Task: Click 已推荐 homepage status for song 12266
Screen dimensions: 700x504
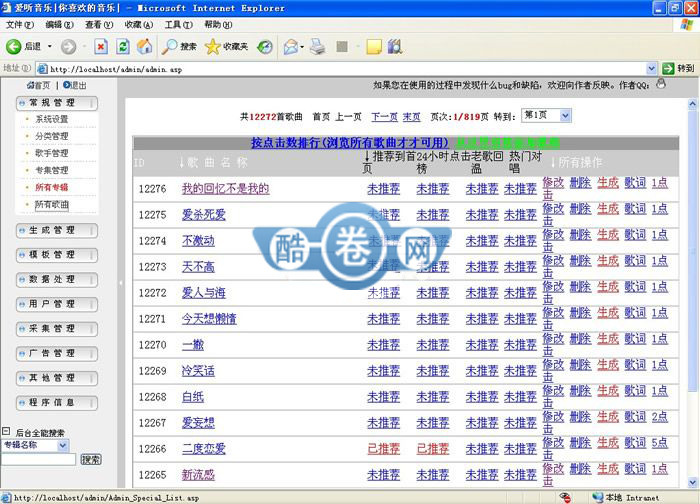Action: (x=383, y=449)
